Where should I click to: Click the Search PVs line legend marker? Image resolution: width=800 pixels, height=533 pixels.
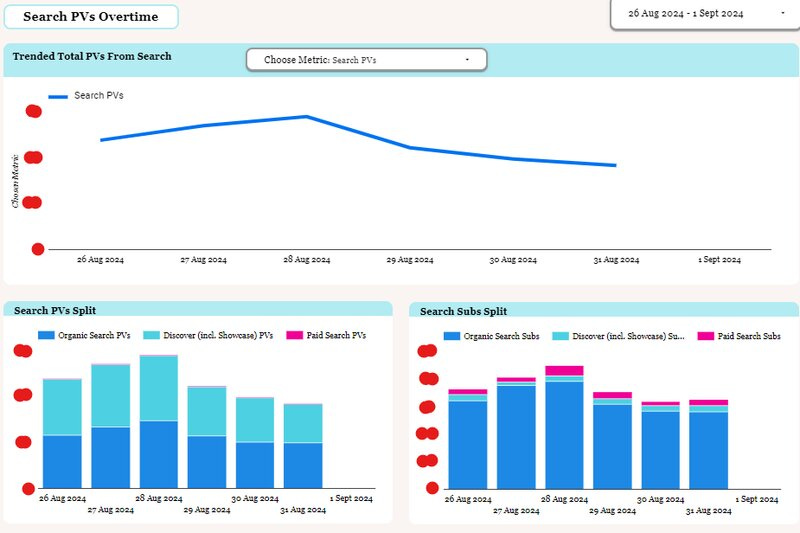pyautogui.click(x=58, y=96)
